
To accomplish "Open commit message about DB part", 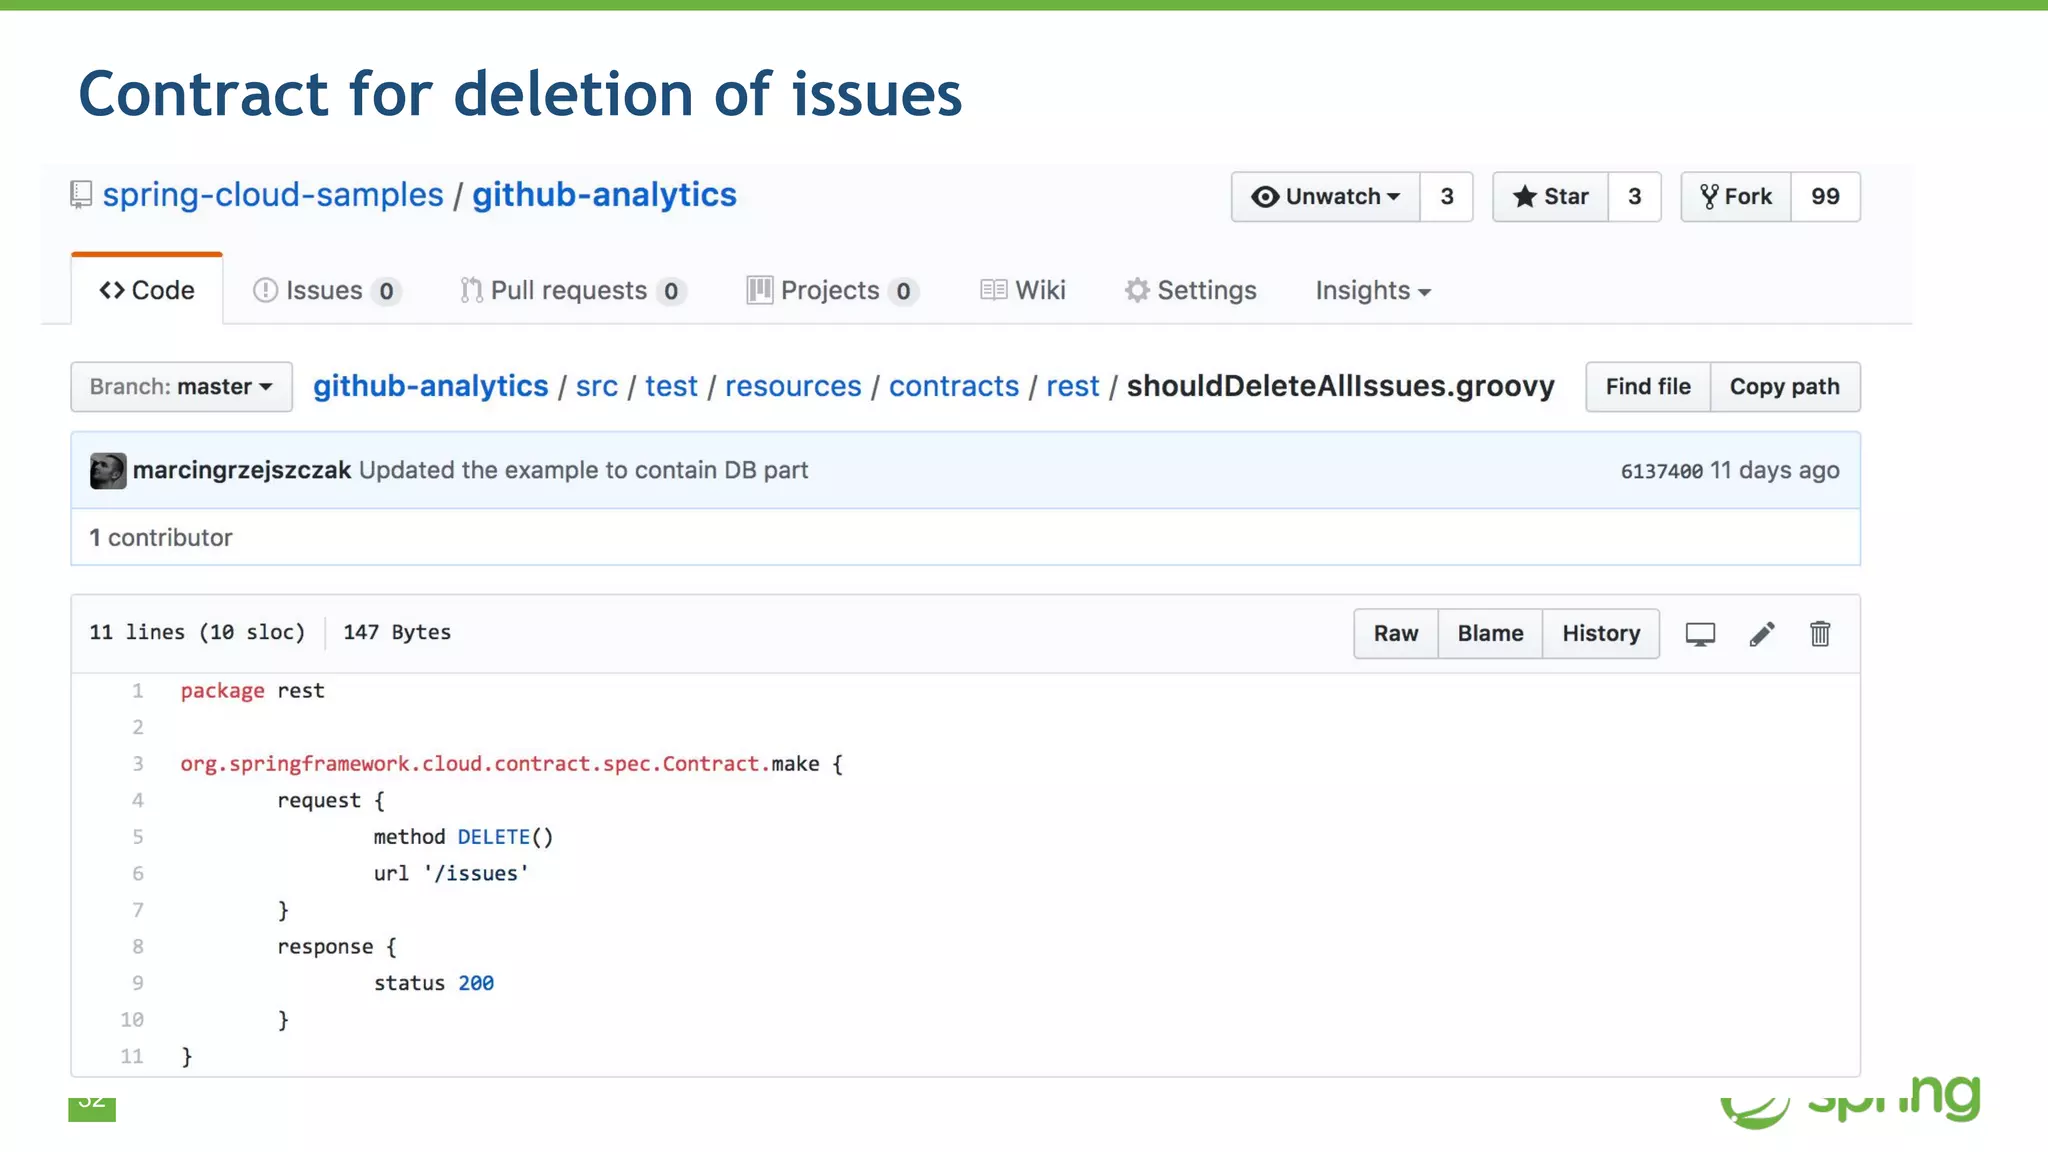I will 583,471.
